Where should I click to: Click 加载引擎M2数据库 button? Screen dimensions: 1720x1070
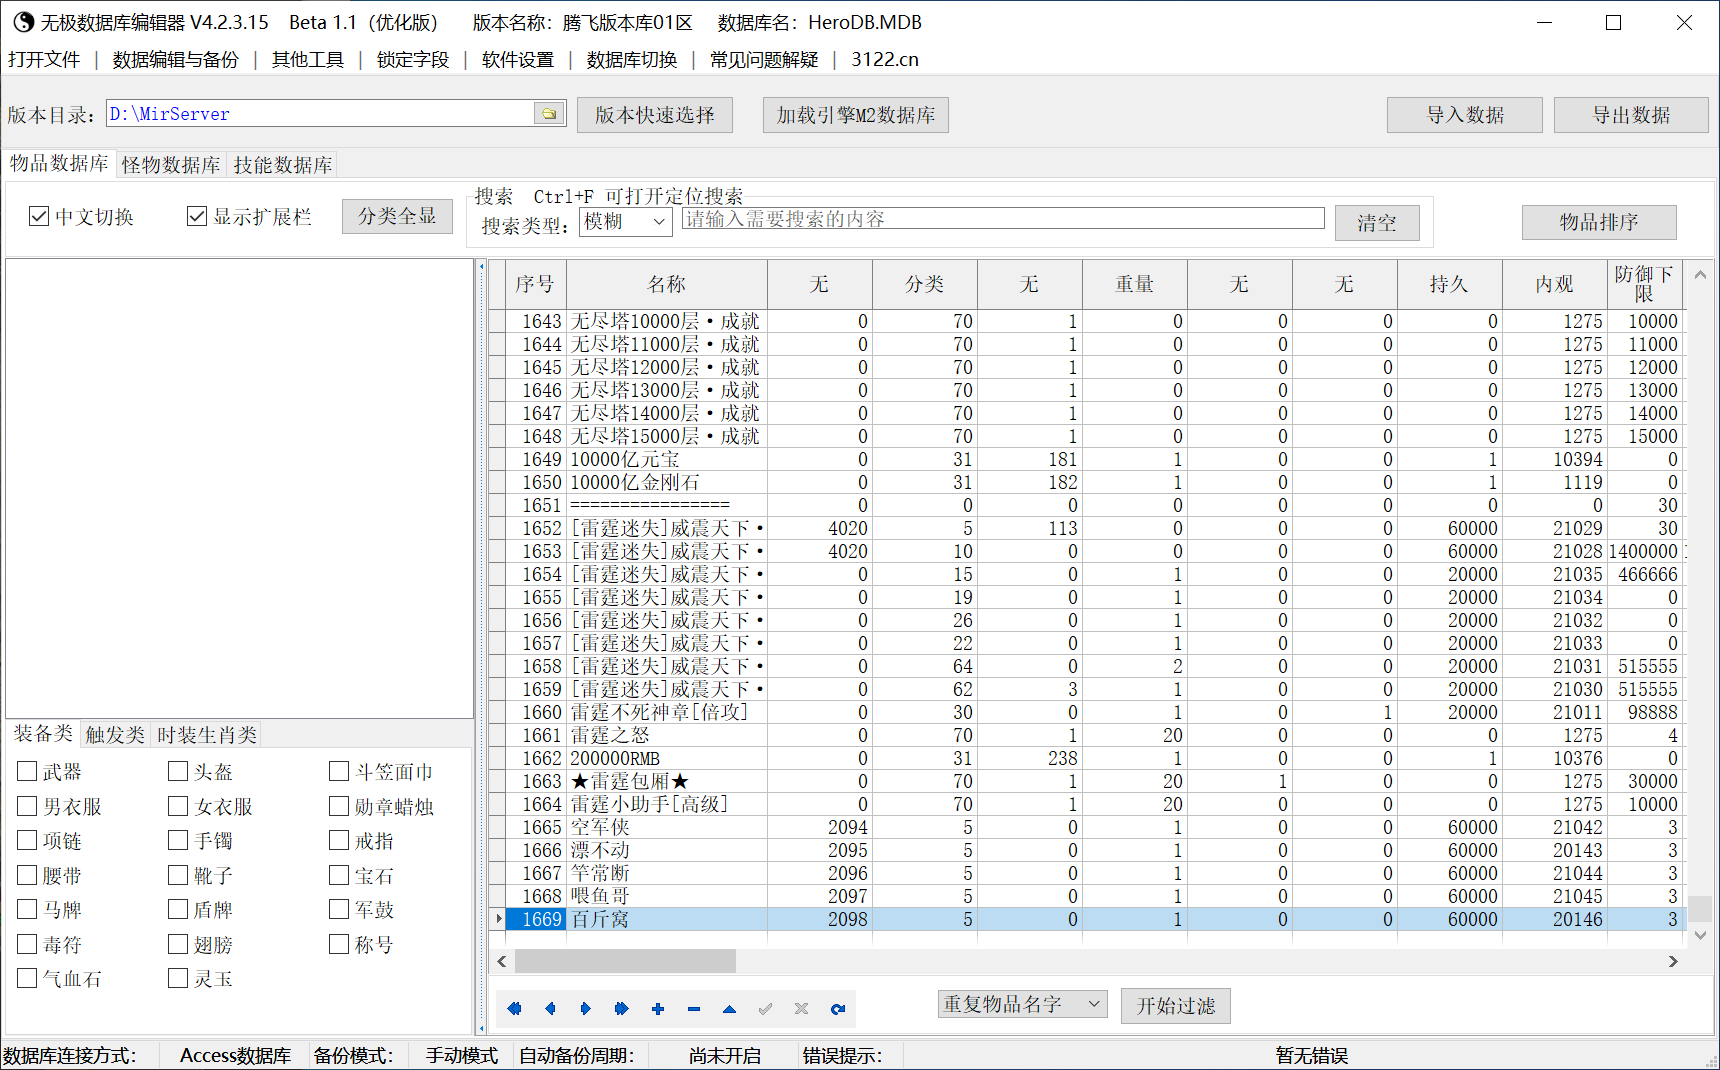click(x=856, y=115)
